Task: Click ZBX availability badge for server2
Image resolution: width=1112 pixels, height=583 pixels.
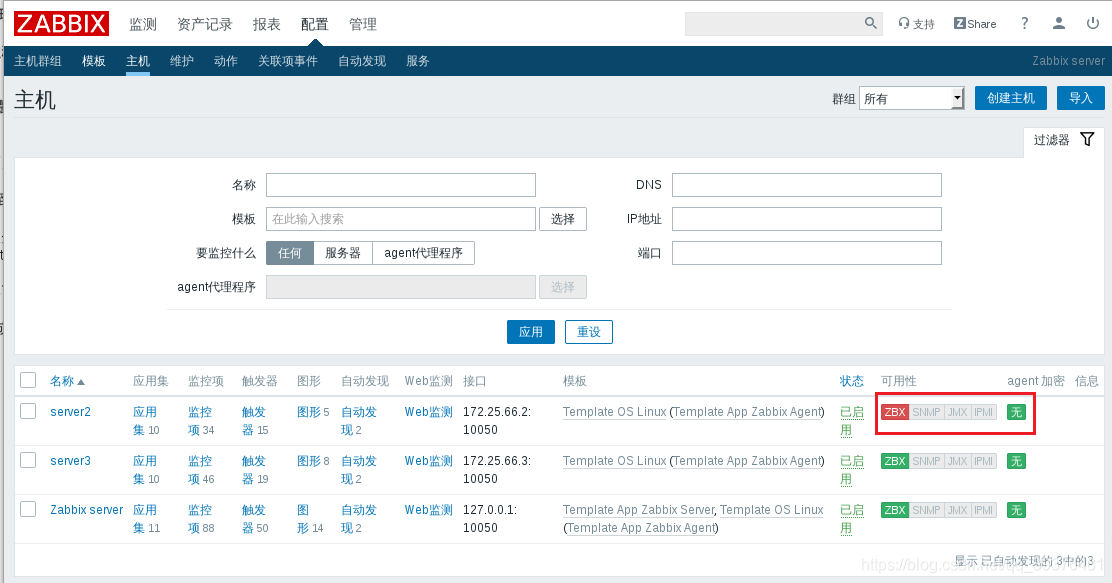Action: (894, 412)
